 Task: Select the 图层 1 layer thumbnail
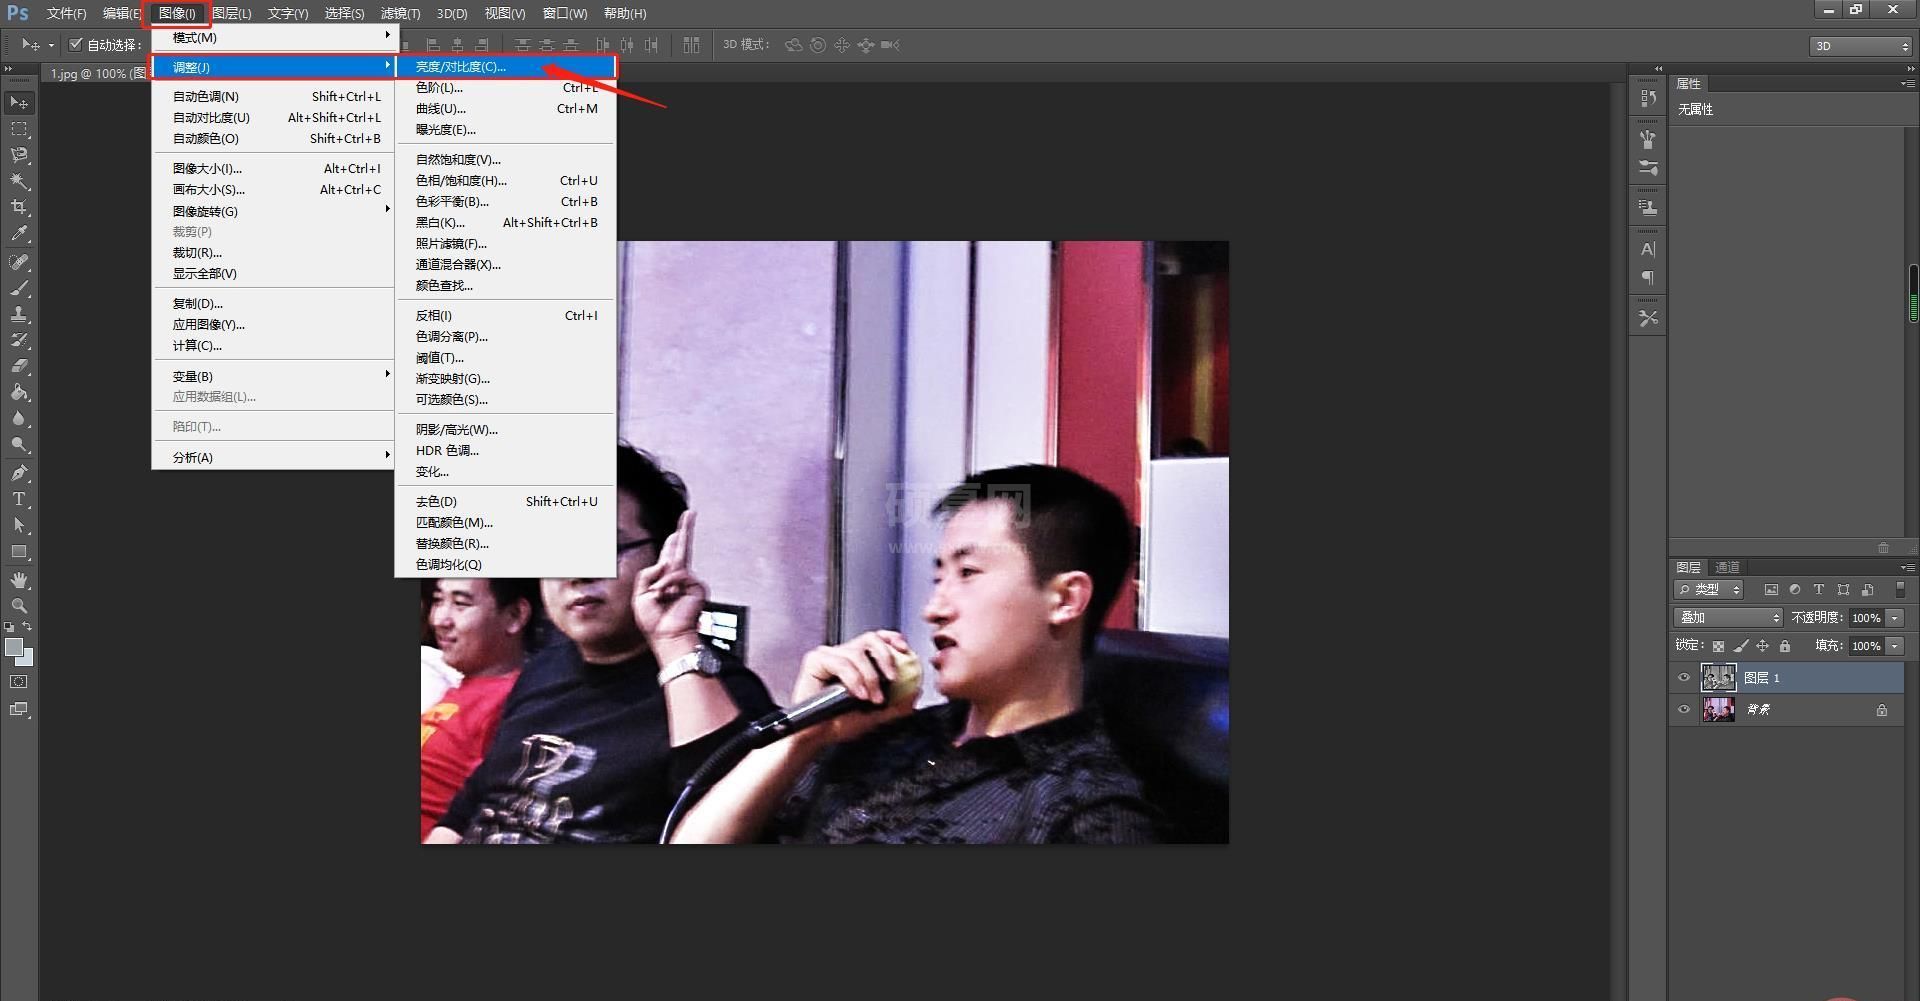pos(1718,678)
